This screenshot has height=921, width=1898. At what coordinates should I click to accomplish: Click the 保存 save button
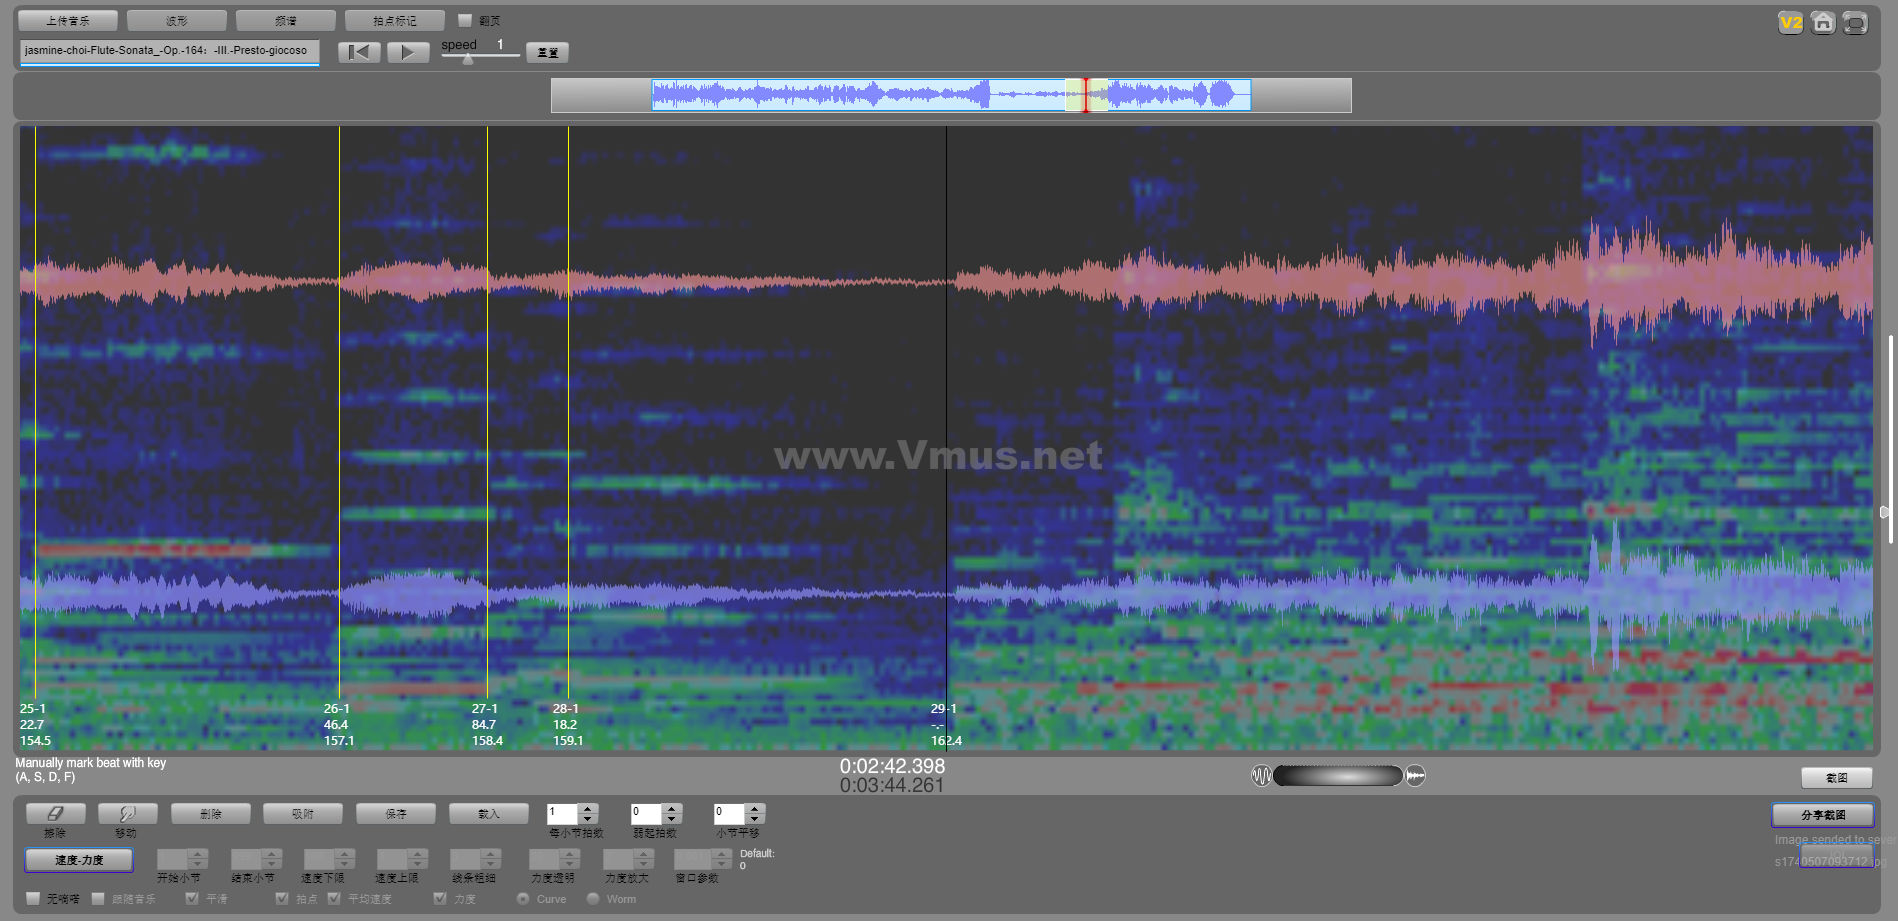click(x=396, y=814)
